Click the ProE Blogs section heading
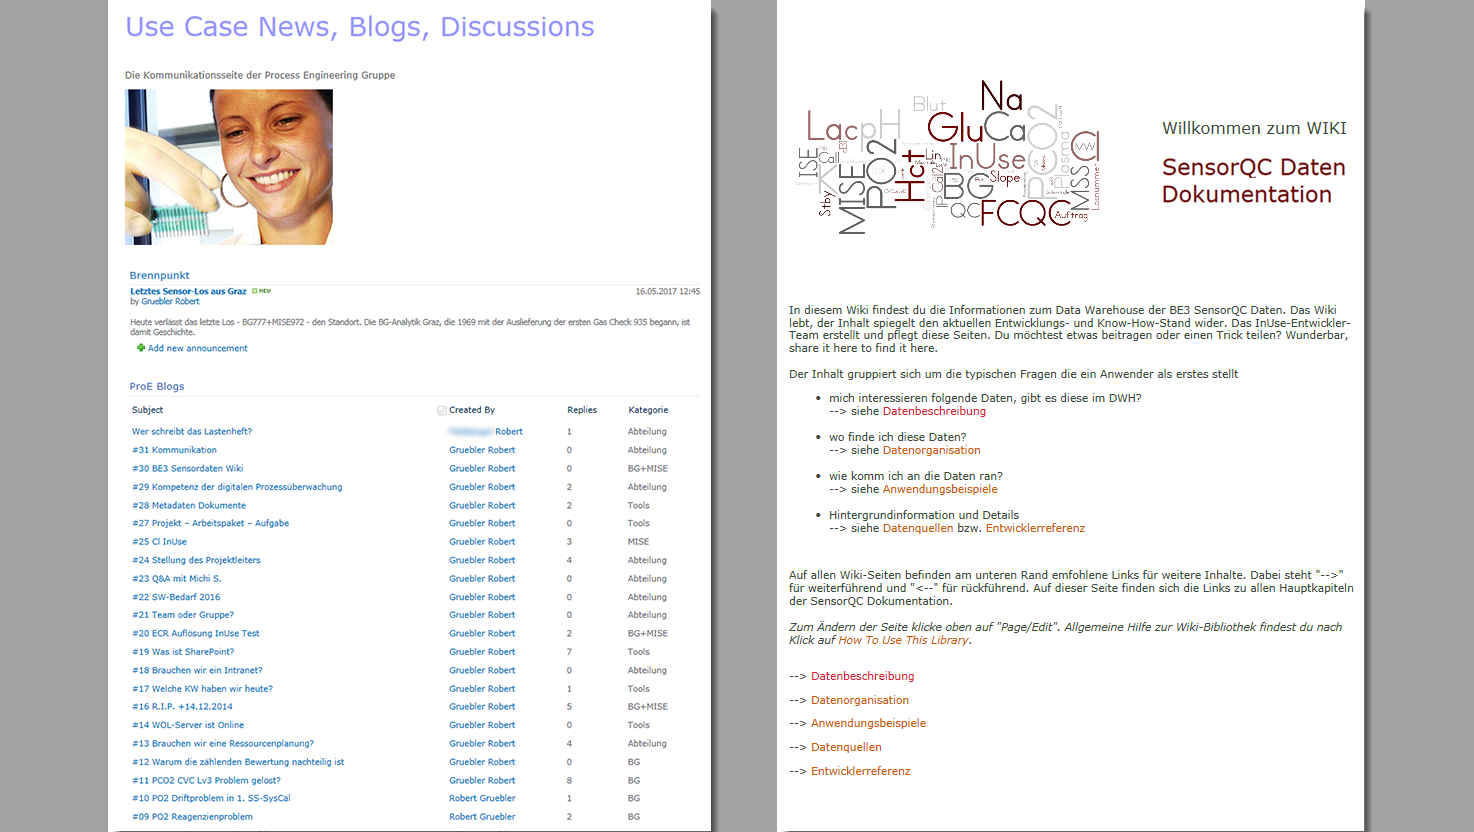The height and width of the screenshot is (832, 1474). coord(157,386)
